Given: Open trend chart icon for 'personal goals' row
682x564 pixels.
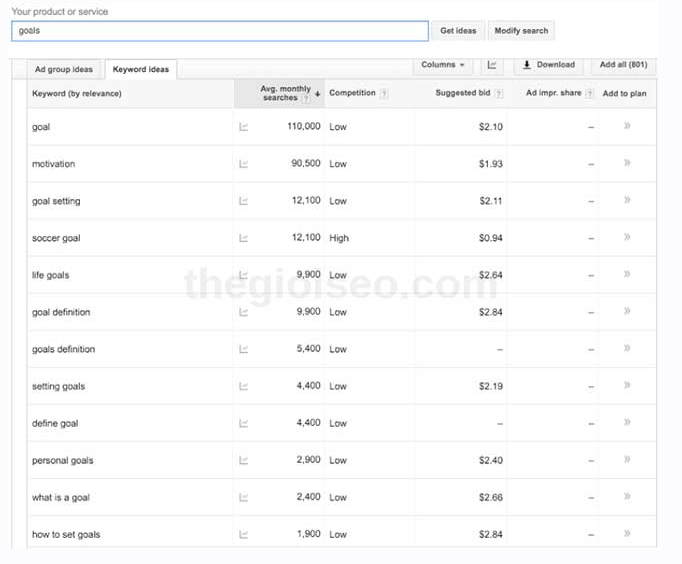Looking at the screenshot, I should pyautogui.click(x=244, y=460).
